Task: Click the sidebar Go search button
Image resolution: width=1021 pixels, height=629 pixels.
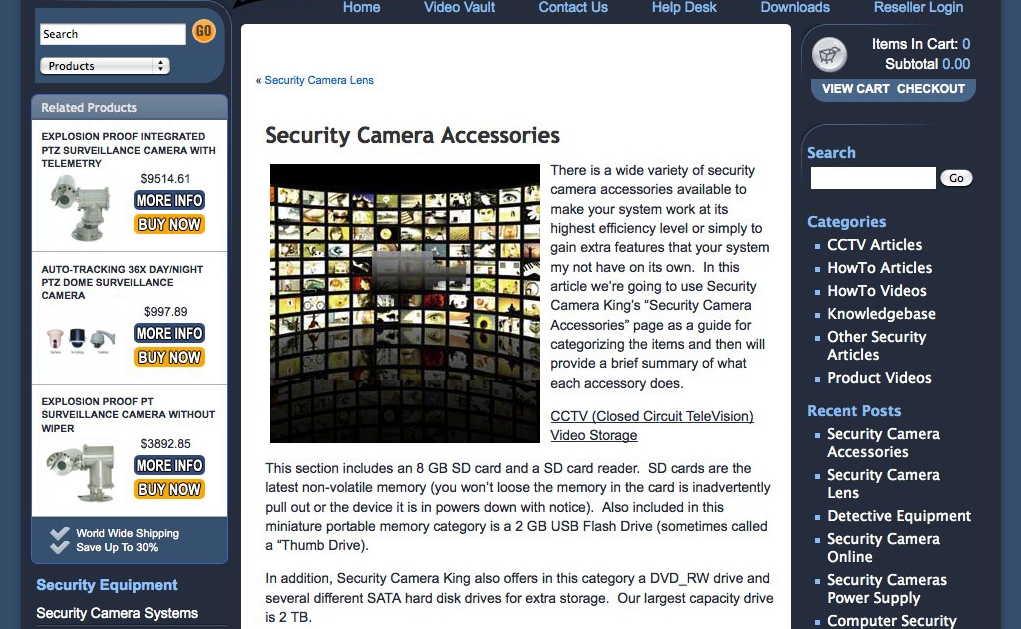Action: pos(956,178)
